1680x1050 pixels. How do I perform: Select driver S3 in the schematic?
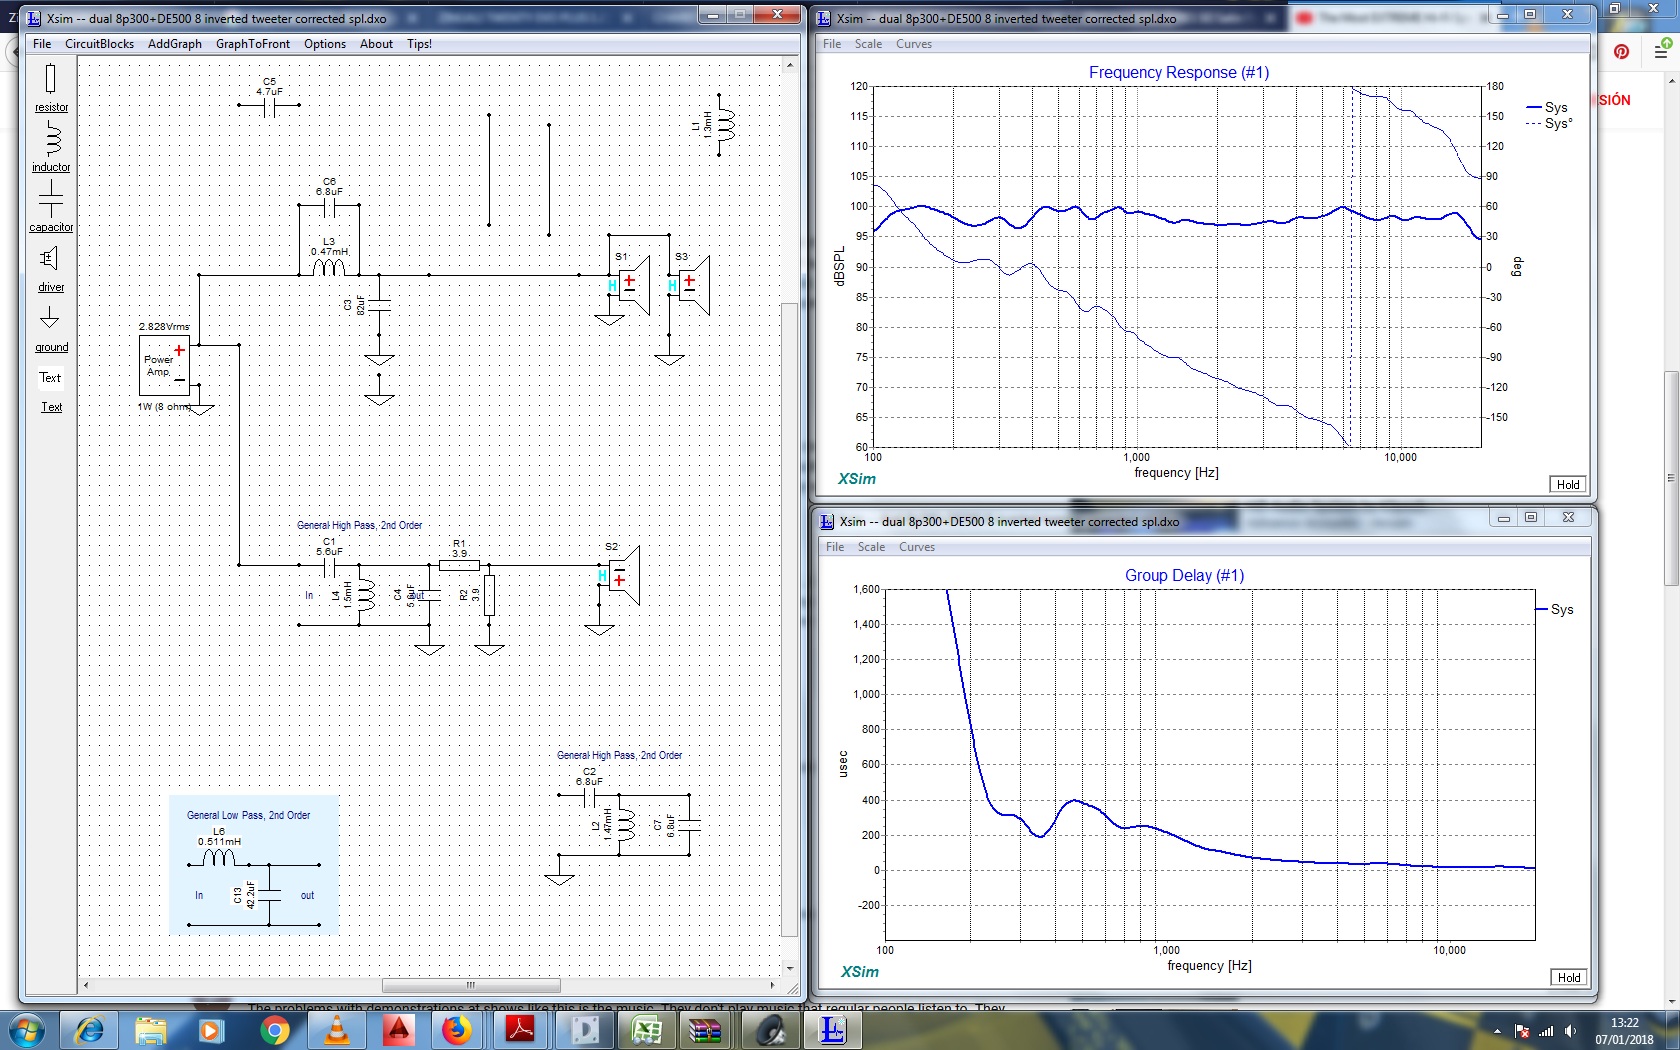click(691, 284)
